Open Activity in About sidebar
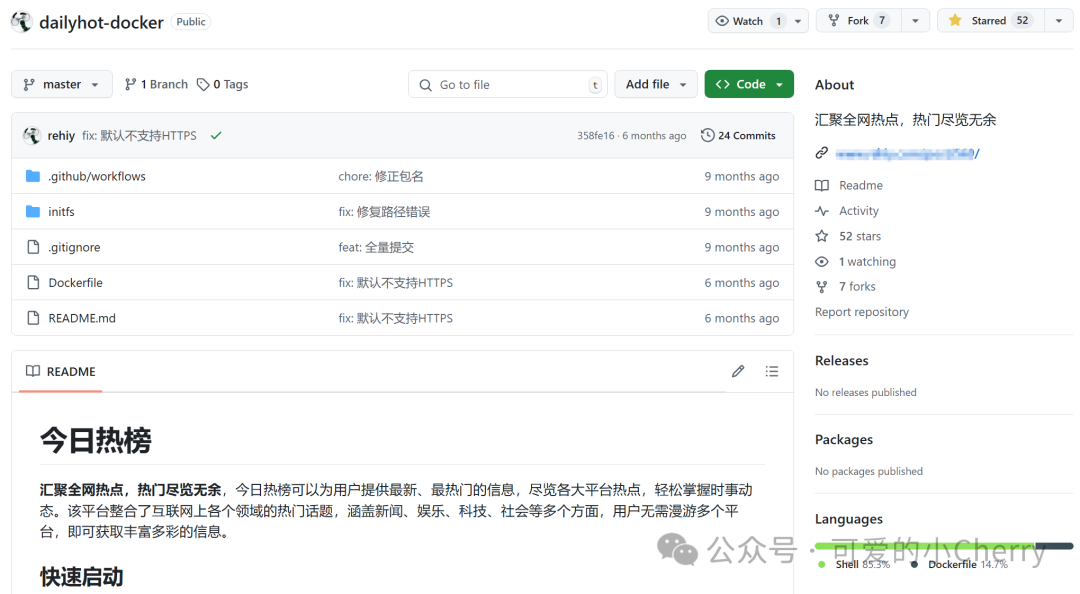 click(x=859, y=211)
